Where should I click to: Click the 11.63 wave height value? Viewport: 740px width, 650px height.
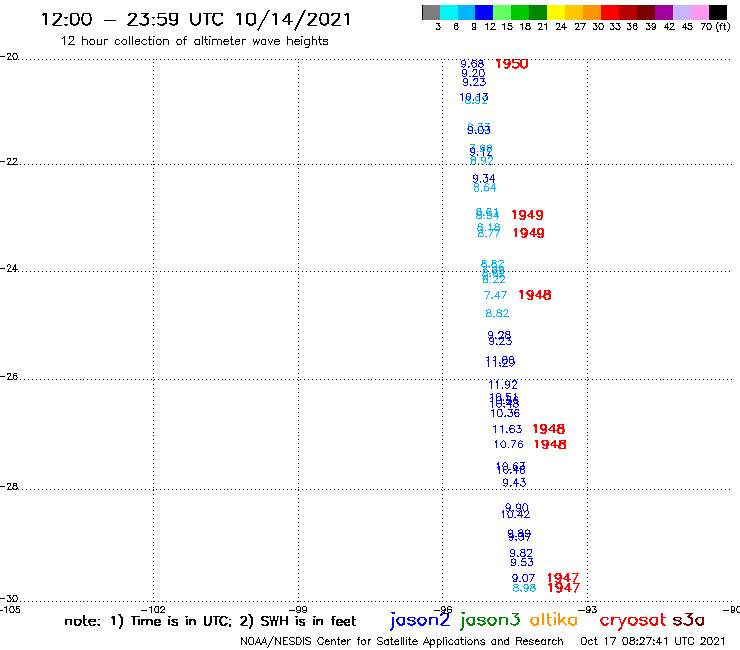(507, 429)
